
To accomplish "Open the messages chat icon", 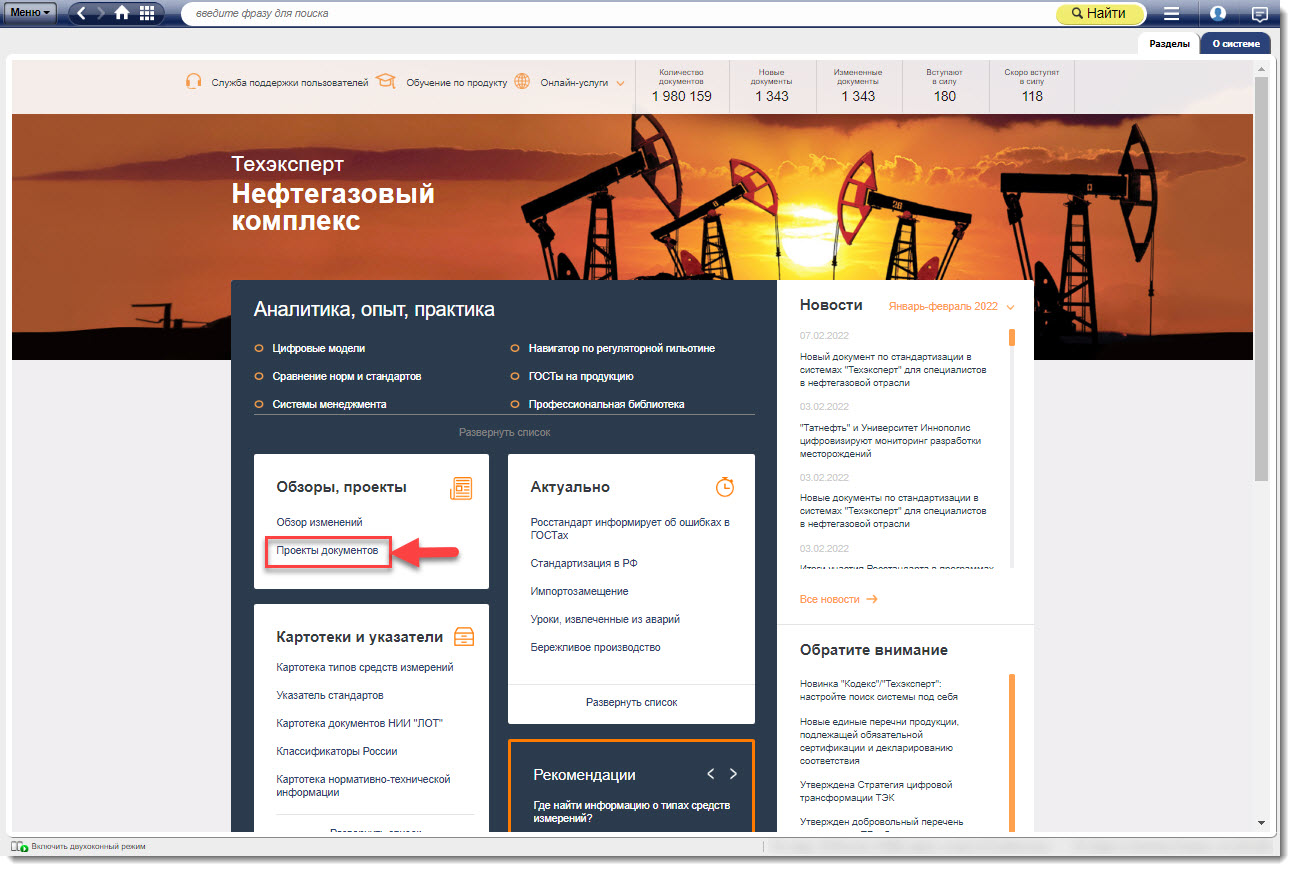I will (x=1260, y=14).
